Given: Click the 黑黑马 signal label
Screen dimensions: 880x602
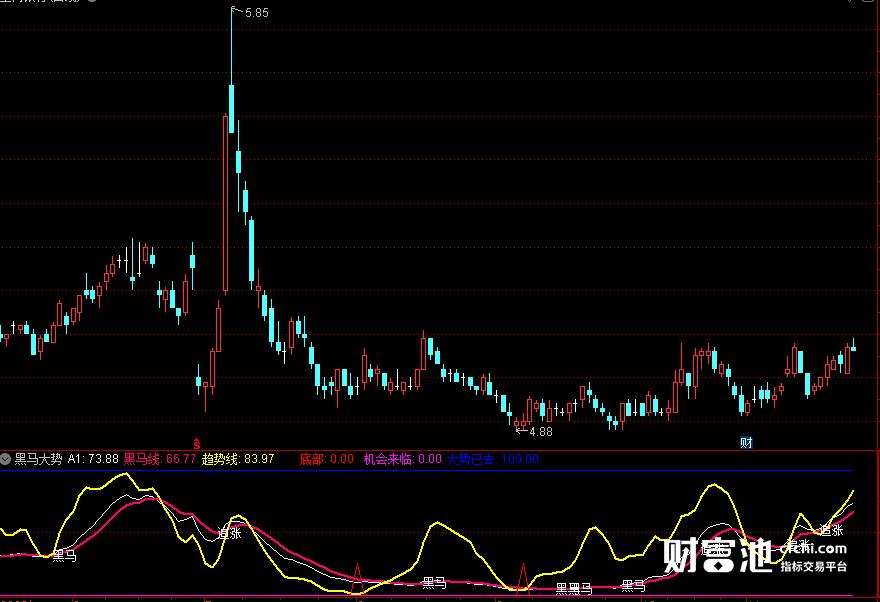Looking at the screenshot, I should [574, 589].
